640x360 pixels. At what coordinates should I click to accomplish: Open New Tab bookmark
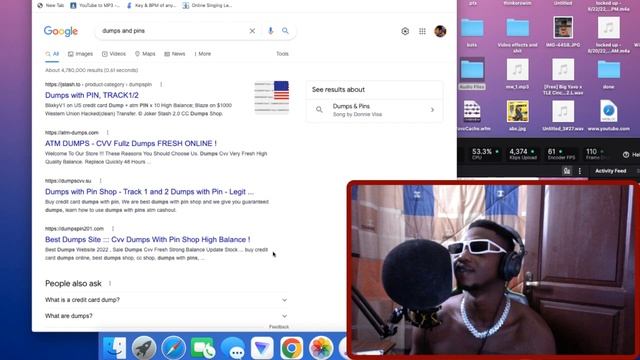[x=50, y=5]
